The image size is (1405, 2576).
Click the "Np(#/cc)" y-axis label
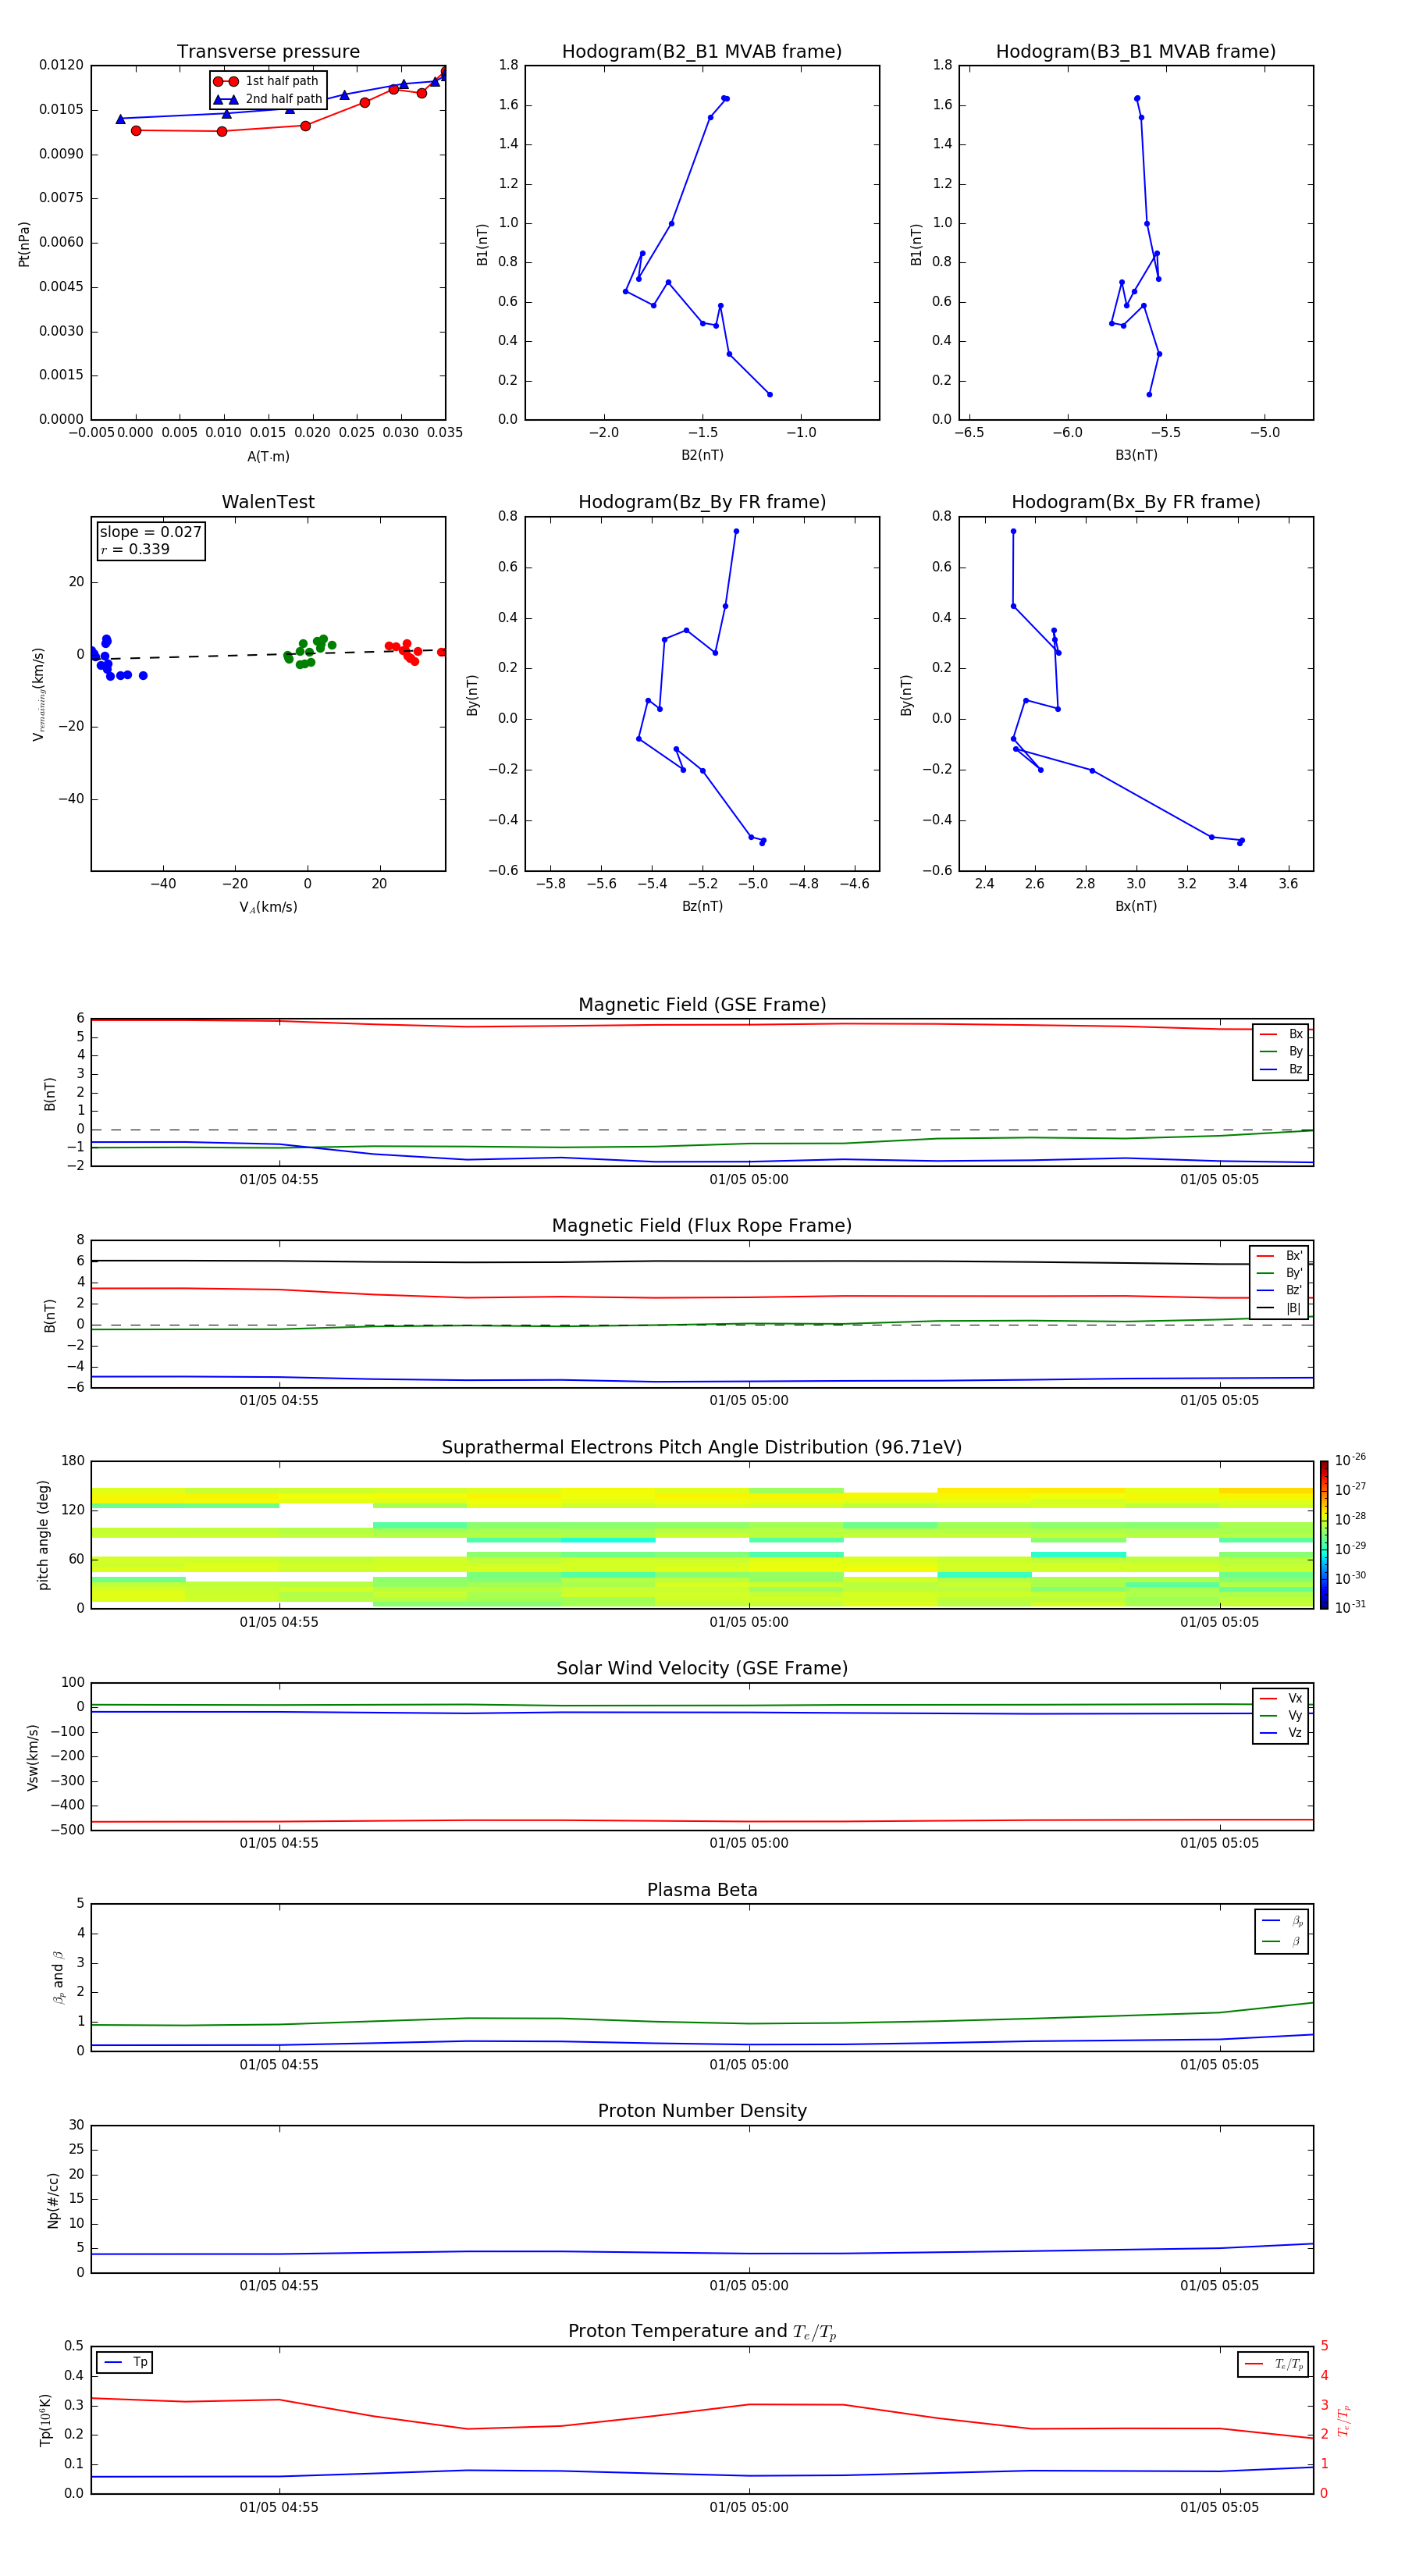click(x=53, y=2200)
